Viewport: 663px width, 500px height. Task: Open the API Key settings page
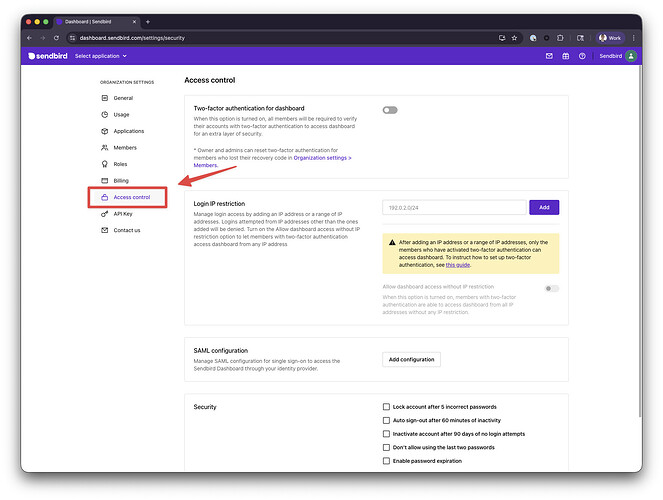click(123, 214)
